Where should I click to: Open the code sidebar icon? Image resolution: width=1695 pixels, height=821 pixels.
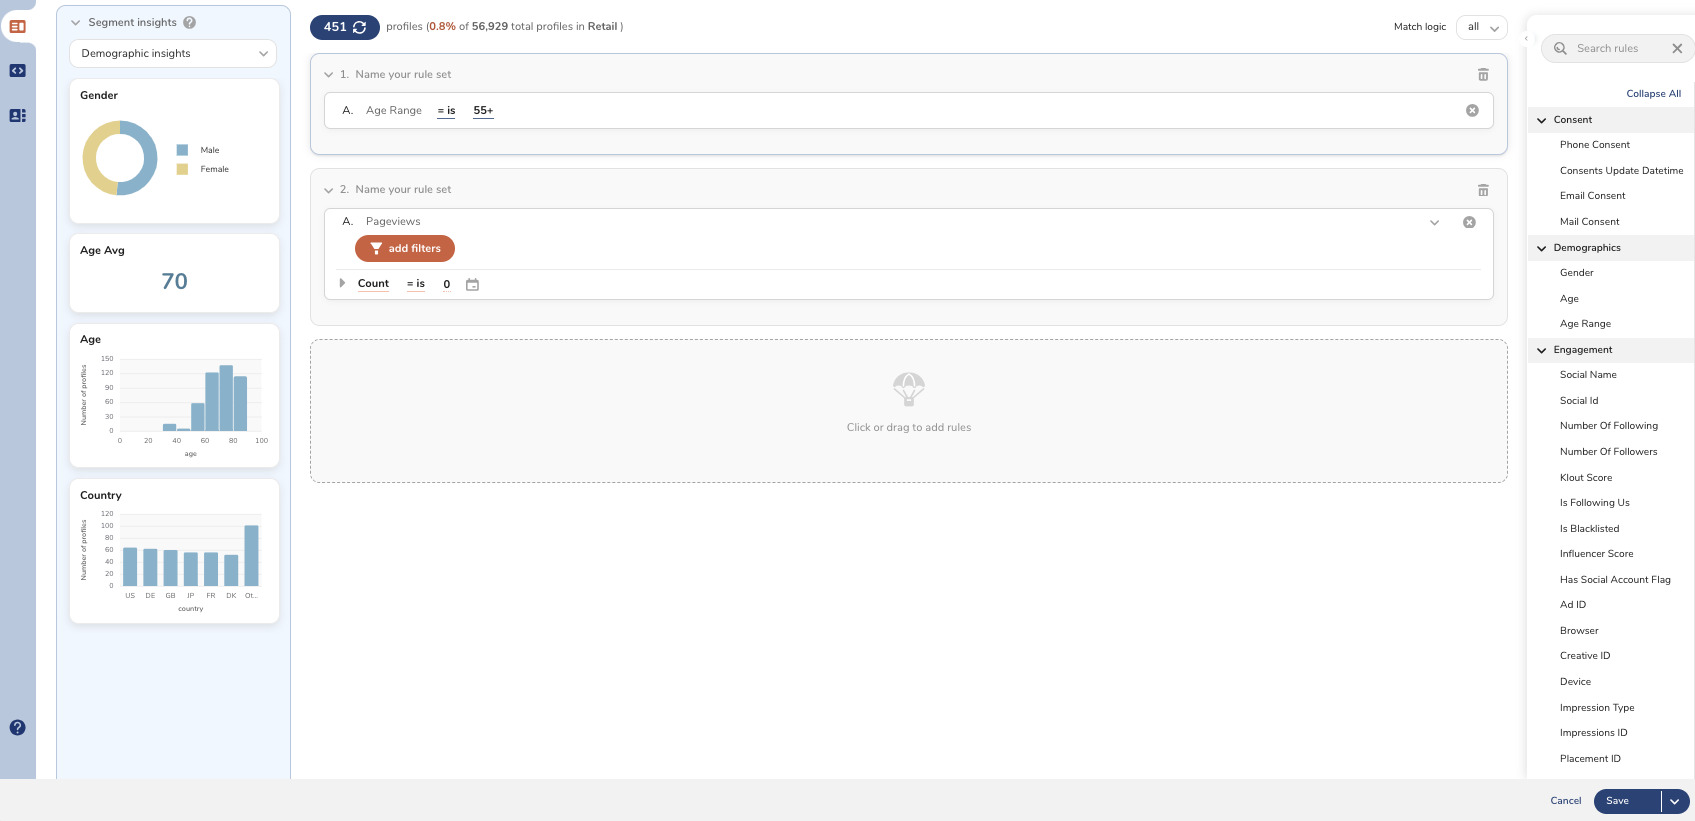tap(17, 71)
